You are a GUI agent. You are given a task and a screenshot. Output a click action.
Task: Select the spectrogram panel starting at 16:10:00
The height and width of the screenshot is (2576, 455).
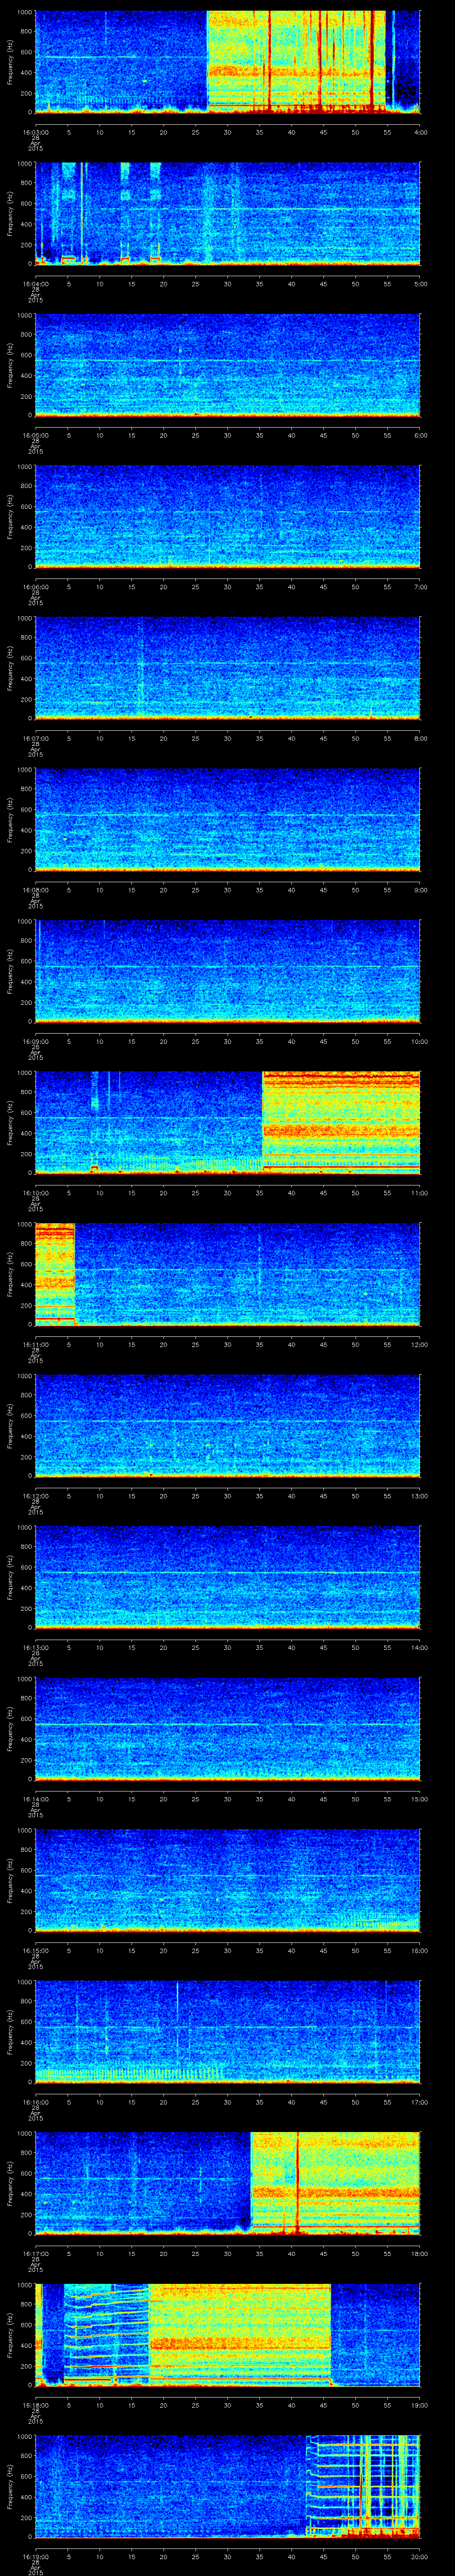(228, 1123)
